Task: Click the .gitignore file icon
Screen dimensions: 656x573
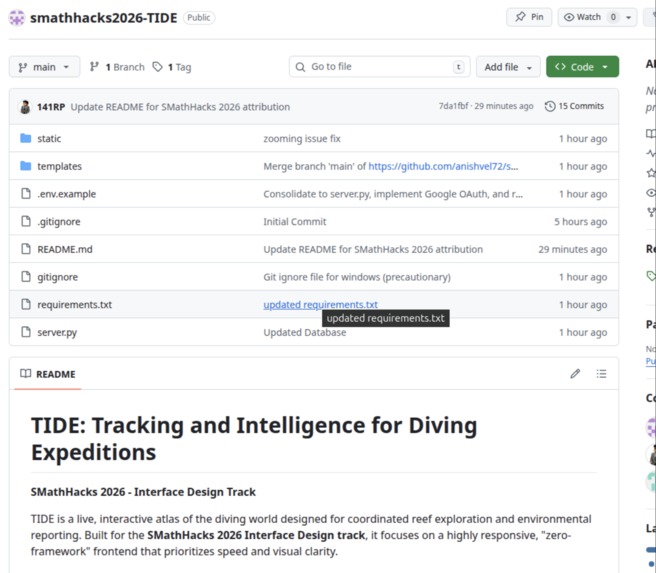Action: pos(26,221)
